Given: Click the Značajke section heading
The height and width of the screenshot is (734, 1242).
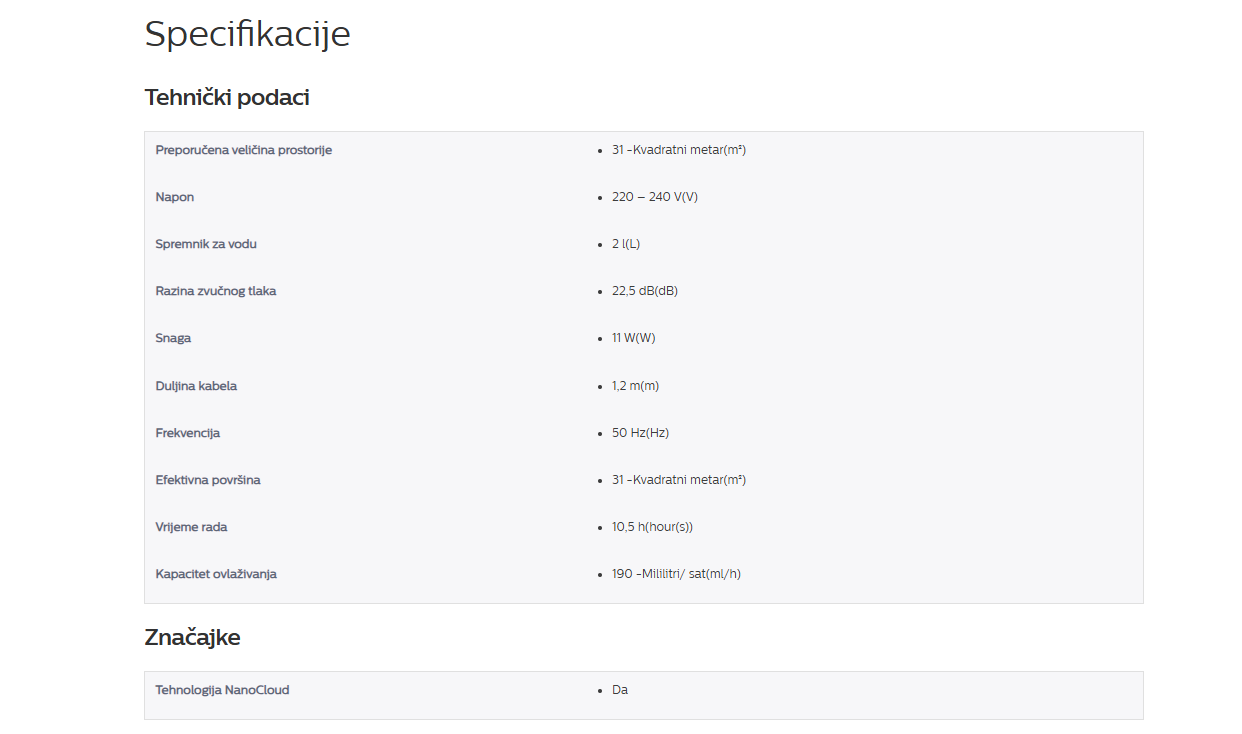Looking at the screenshot, I should click(192, 638).
